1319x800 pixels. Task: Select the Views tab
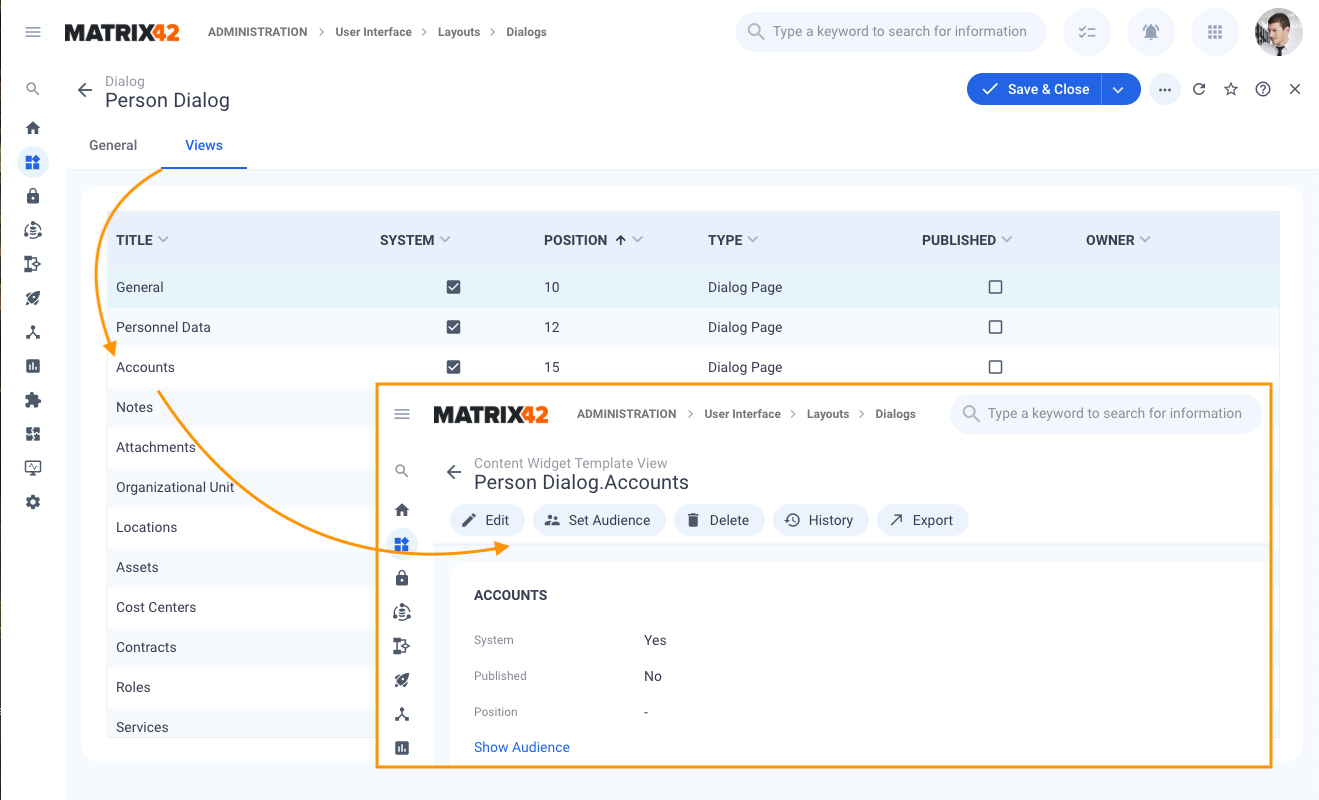[204, 145]
